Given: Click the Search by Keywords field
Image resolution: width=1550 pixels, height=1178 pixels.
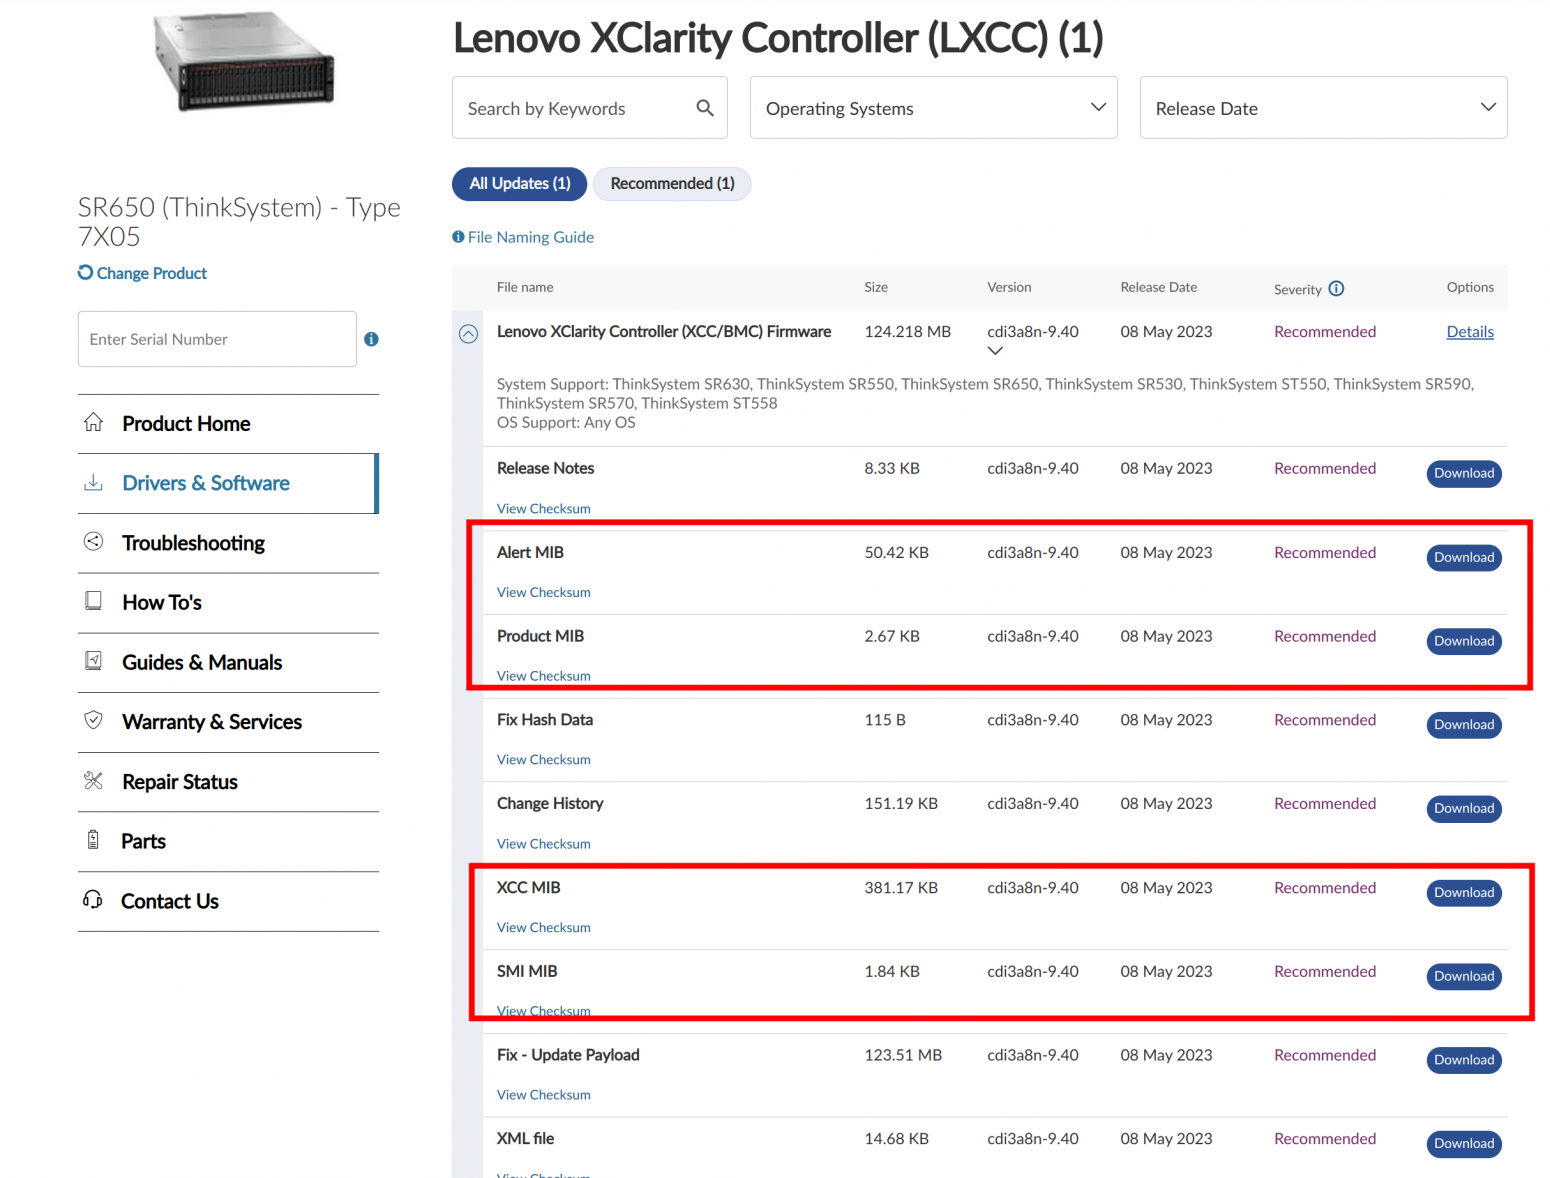Looking at the screenshot, I should (590, 108).
